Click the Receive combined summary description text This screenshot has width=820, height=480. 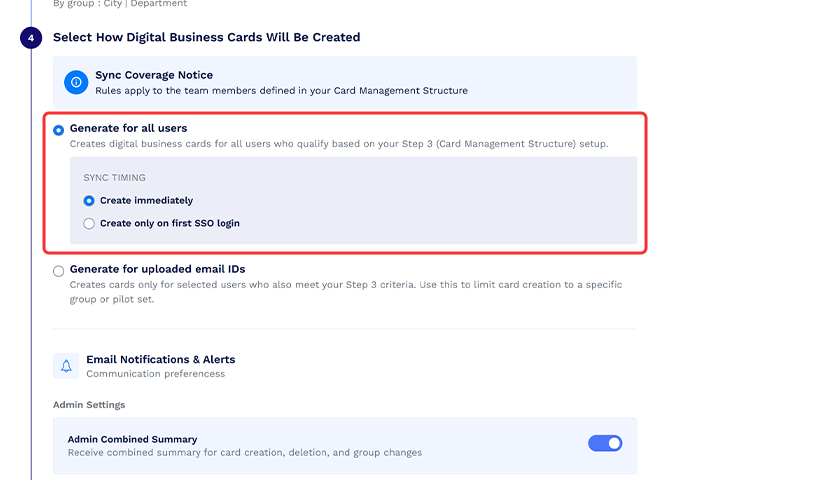click(x=244, y=452)
